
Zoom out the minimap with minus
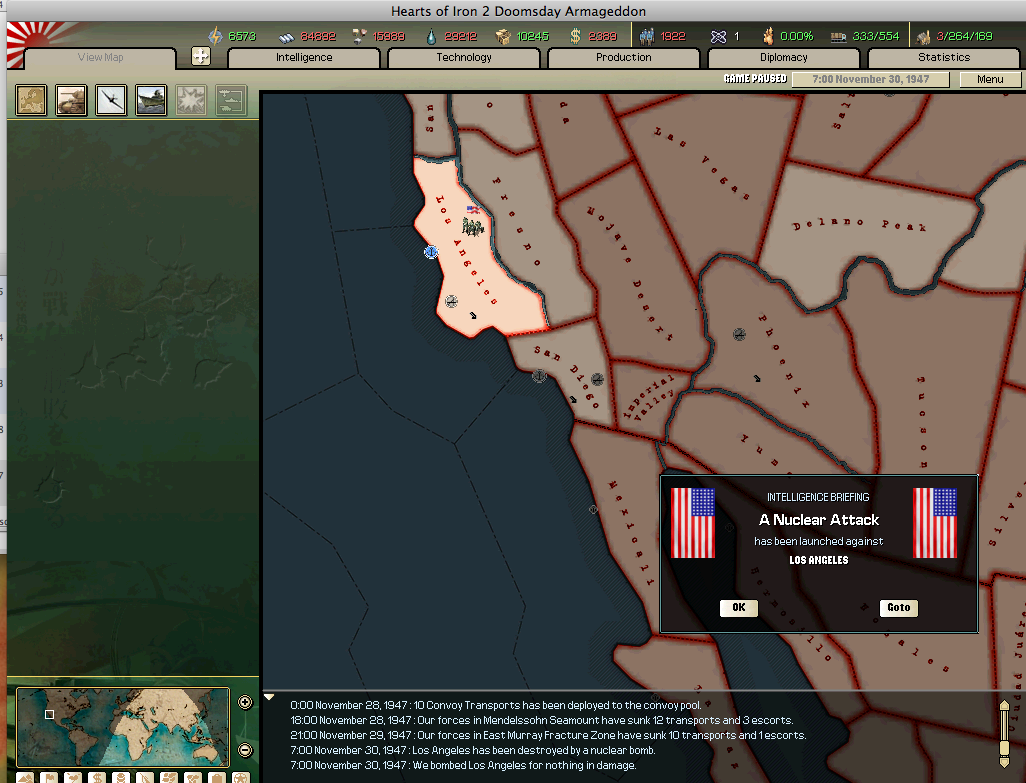point(245,750)
